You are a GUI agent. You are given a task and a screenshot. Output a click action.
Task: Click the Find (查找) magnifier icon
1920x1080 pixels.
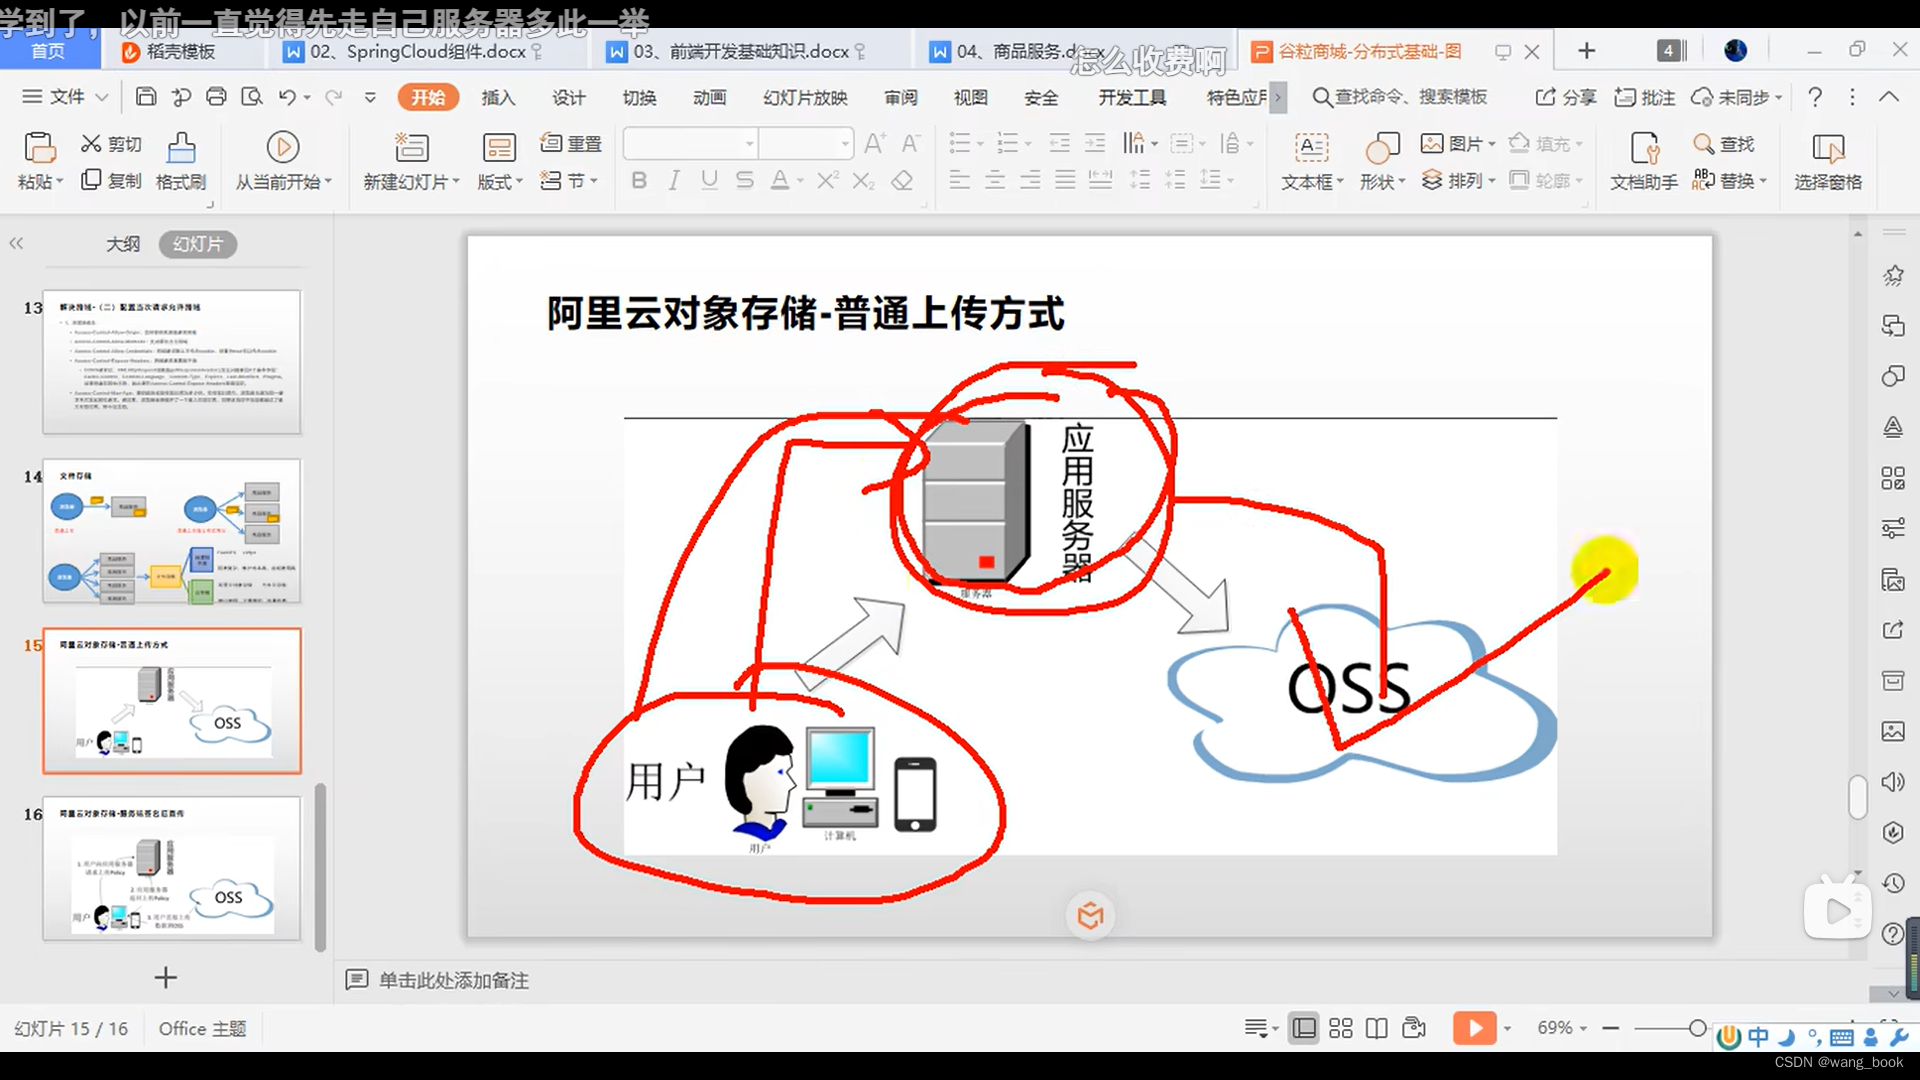(1703, 143)
